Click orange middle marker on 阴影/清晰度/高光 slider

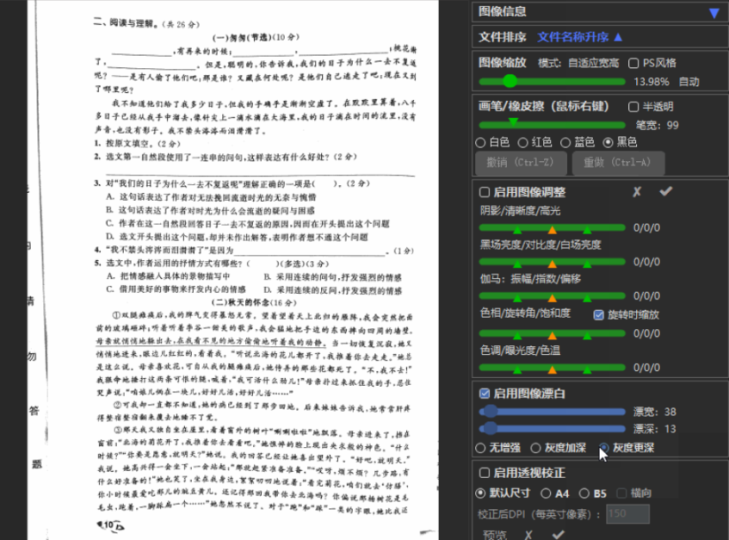[x=553, y=229]
